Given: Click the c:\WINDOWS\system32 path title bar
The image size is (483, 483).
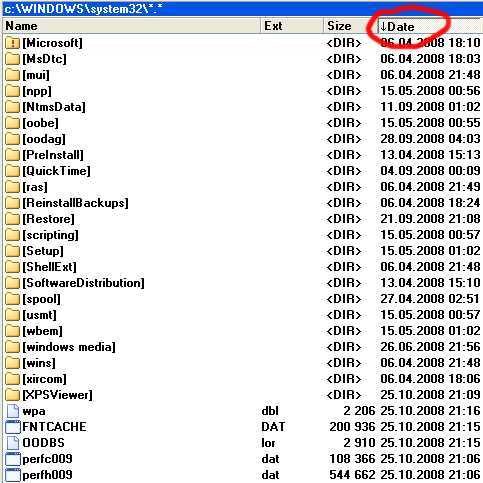Looking at the screenshot, I should tap(243, 9).
